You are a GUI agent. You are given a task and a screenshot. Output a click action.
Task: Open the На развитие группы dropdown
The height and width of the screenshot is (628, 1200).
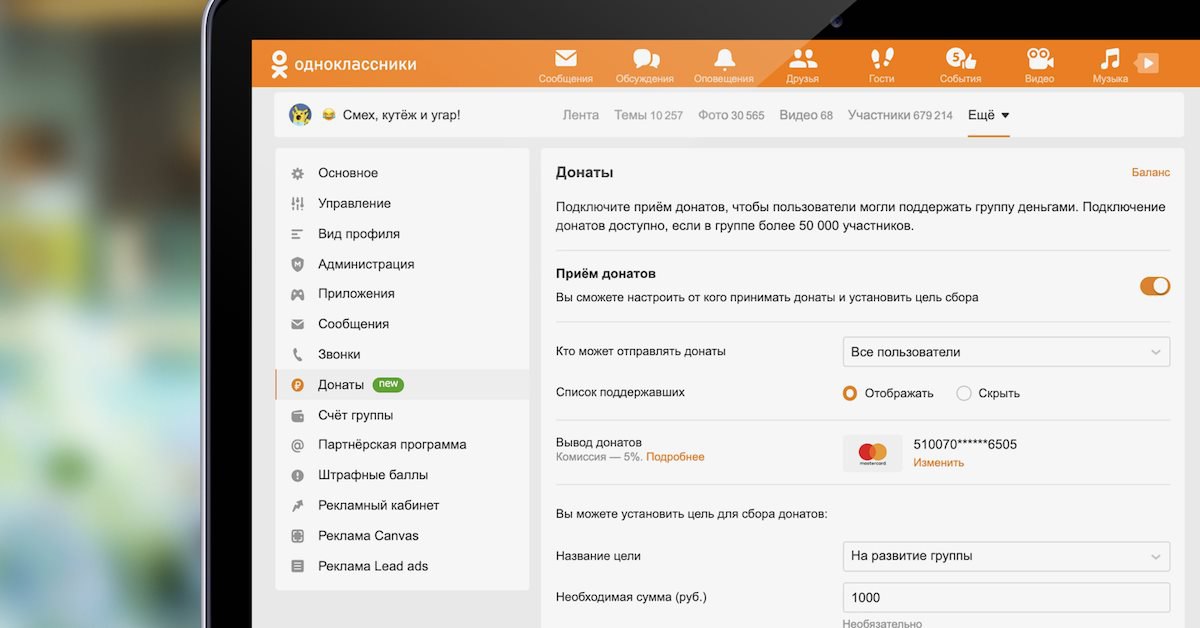pyautogui.click(x=1006, y=556)
